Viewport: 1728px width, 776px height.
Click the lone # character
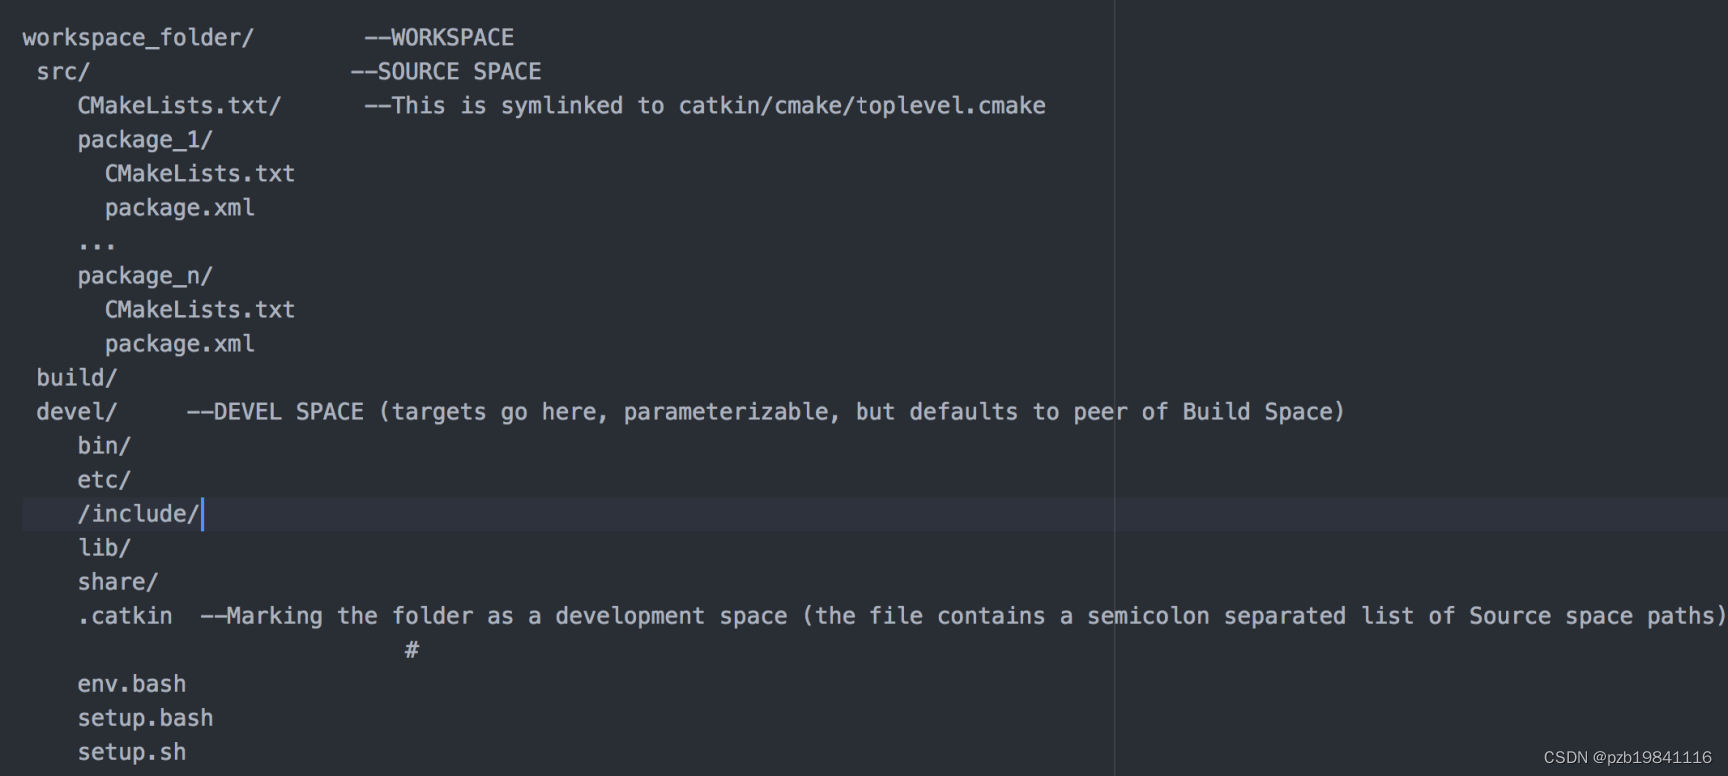(412, 651)
